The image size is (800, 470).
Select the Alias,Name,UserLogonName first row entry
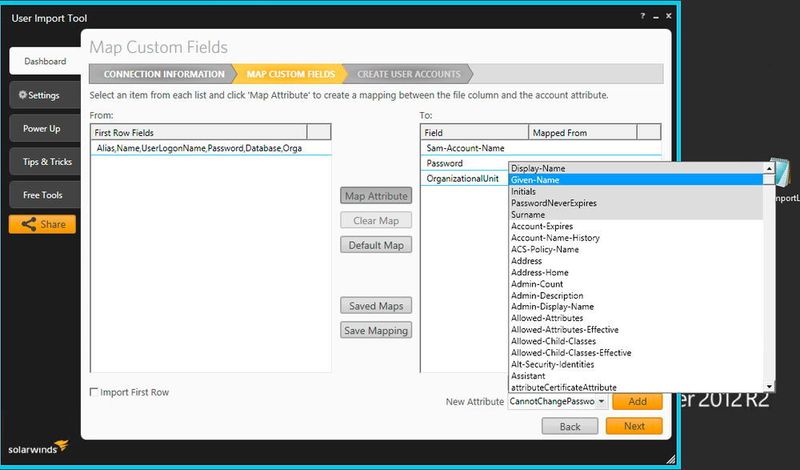coord(211,148)
